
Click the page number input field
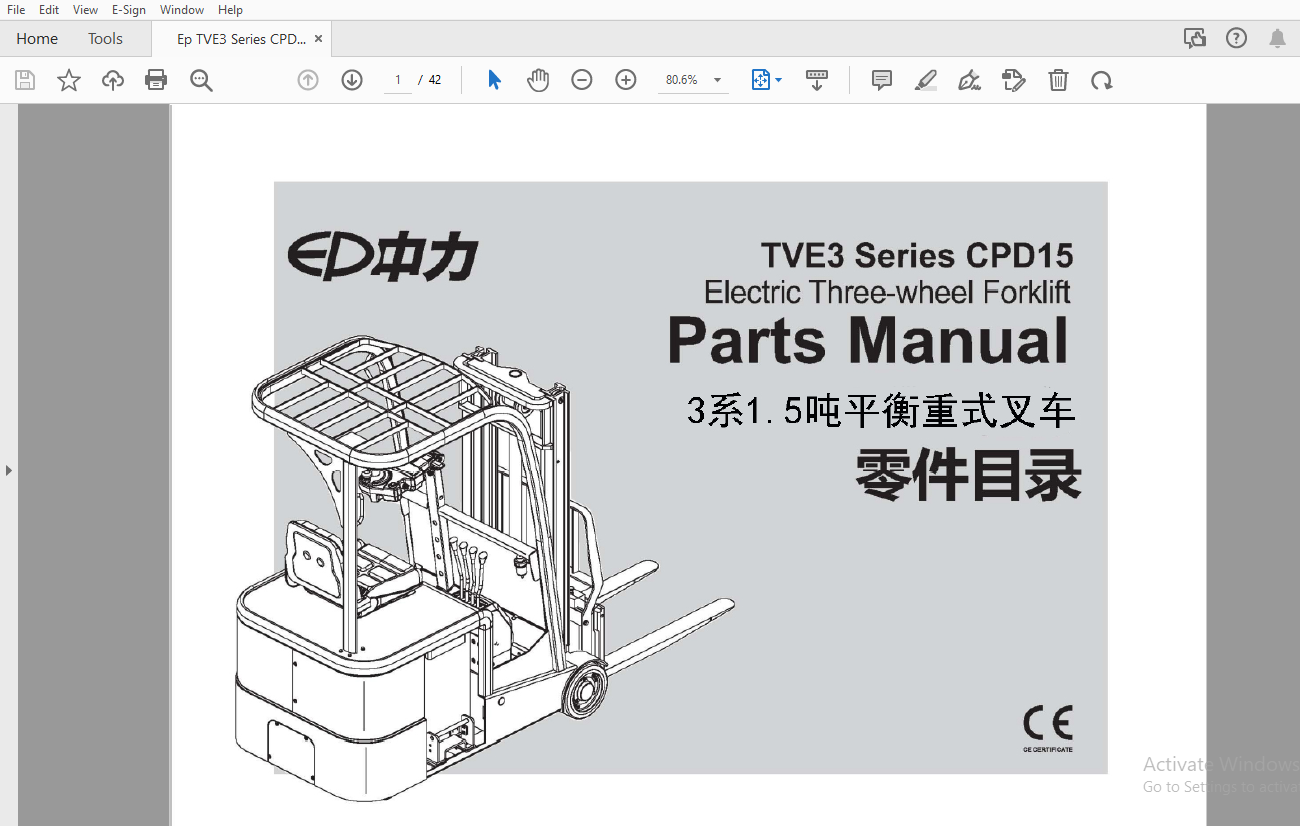coord(398,80)
